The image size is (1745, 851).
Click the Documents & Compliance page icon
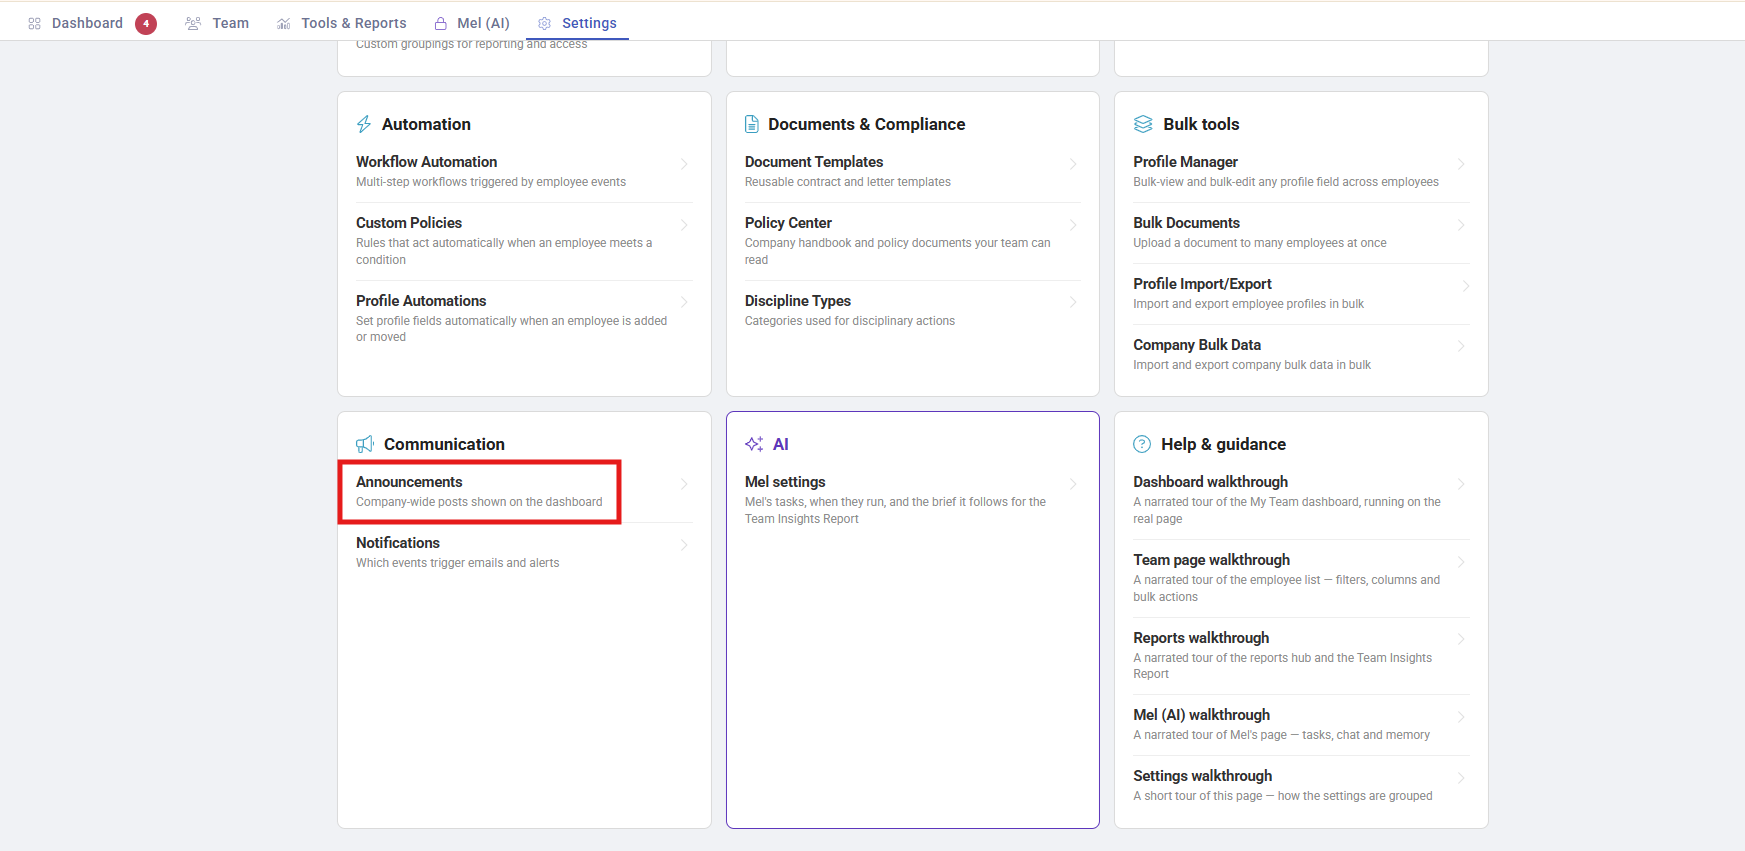[752, 124]
